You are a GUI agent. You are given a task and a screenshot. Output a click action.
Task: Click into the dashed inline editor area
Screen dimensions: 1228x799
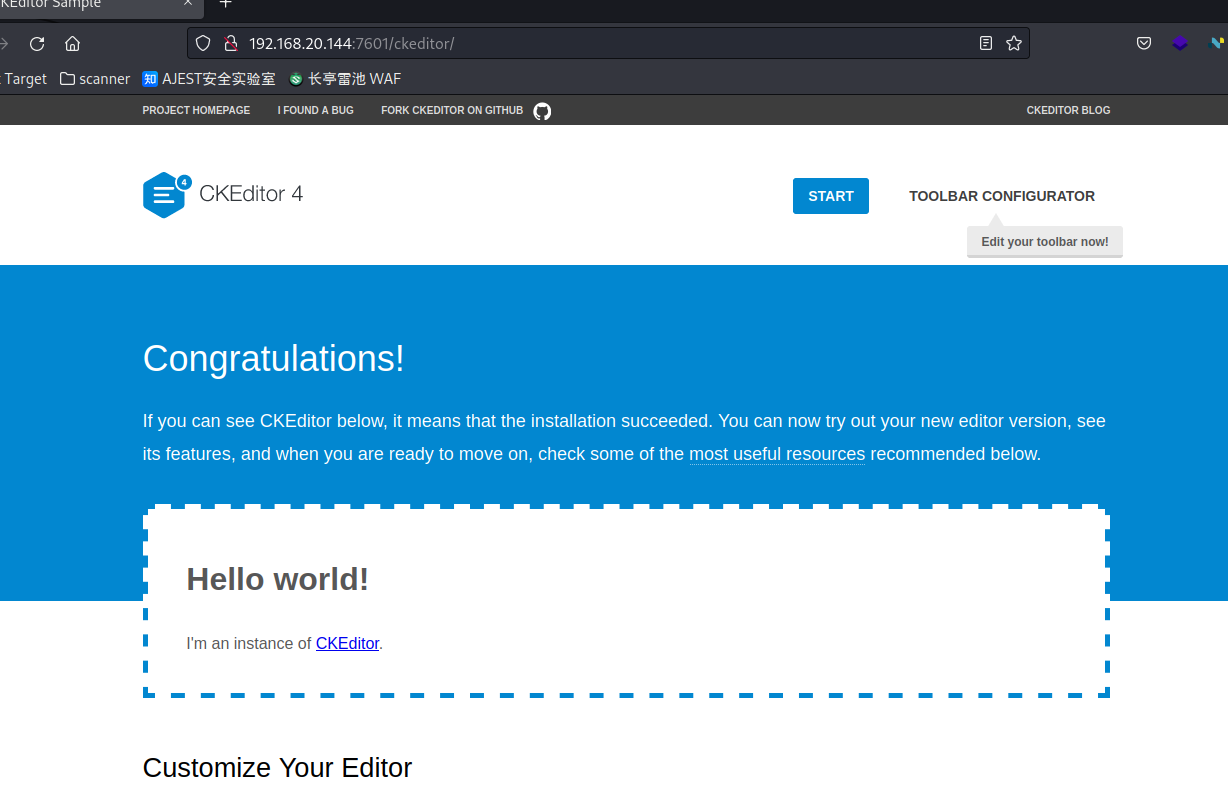click(x=626, y=601)
